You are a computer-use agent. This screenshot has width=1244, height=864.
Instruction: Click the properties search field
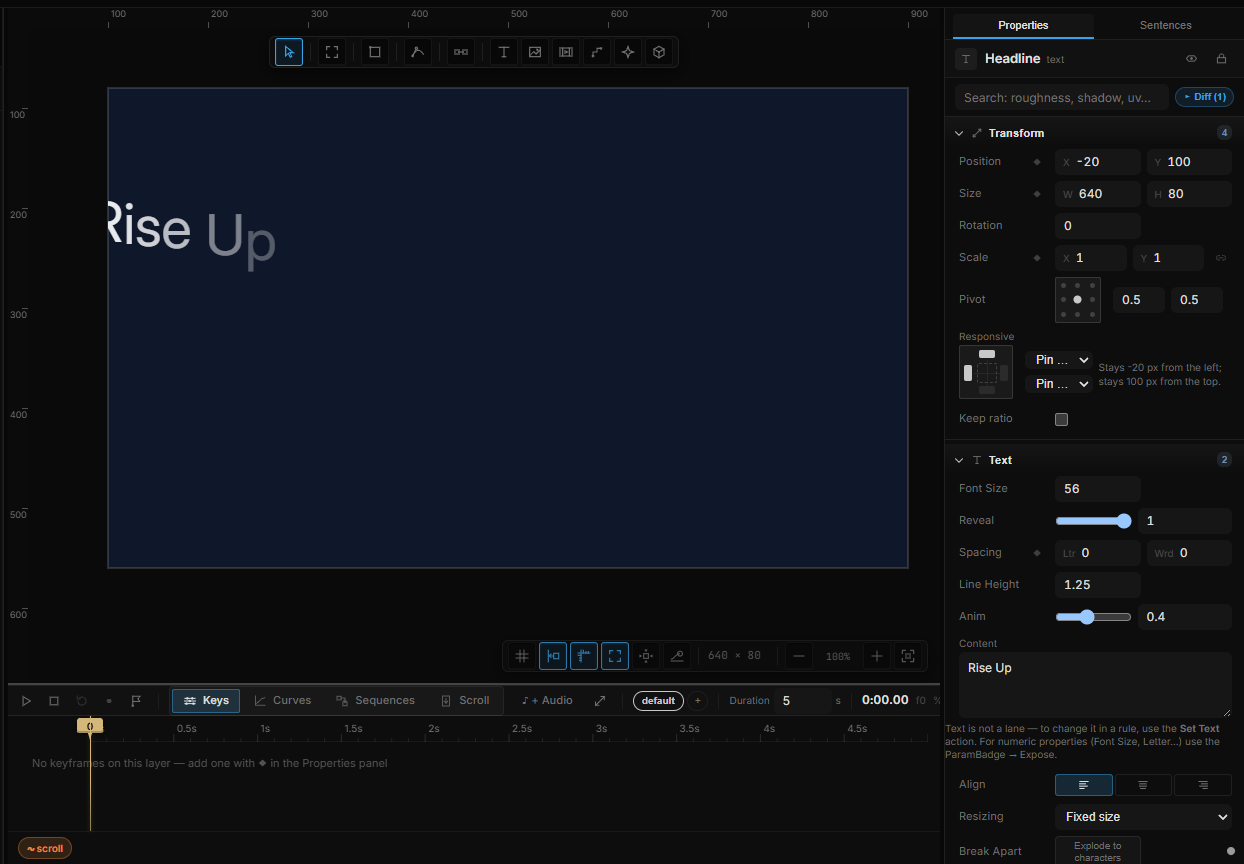click(x=1061, y=97)
